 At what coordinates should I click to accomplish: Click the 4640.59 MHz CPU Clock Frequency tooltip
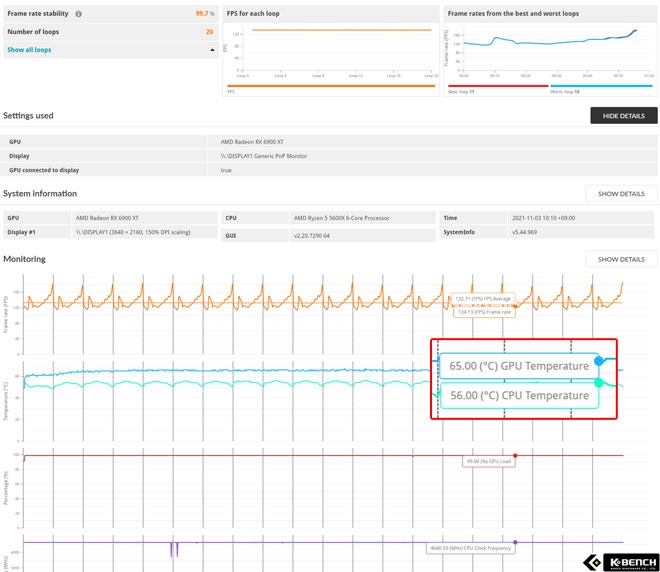470,548
